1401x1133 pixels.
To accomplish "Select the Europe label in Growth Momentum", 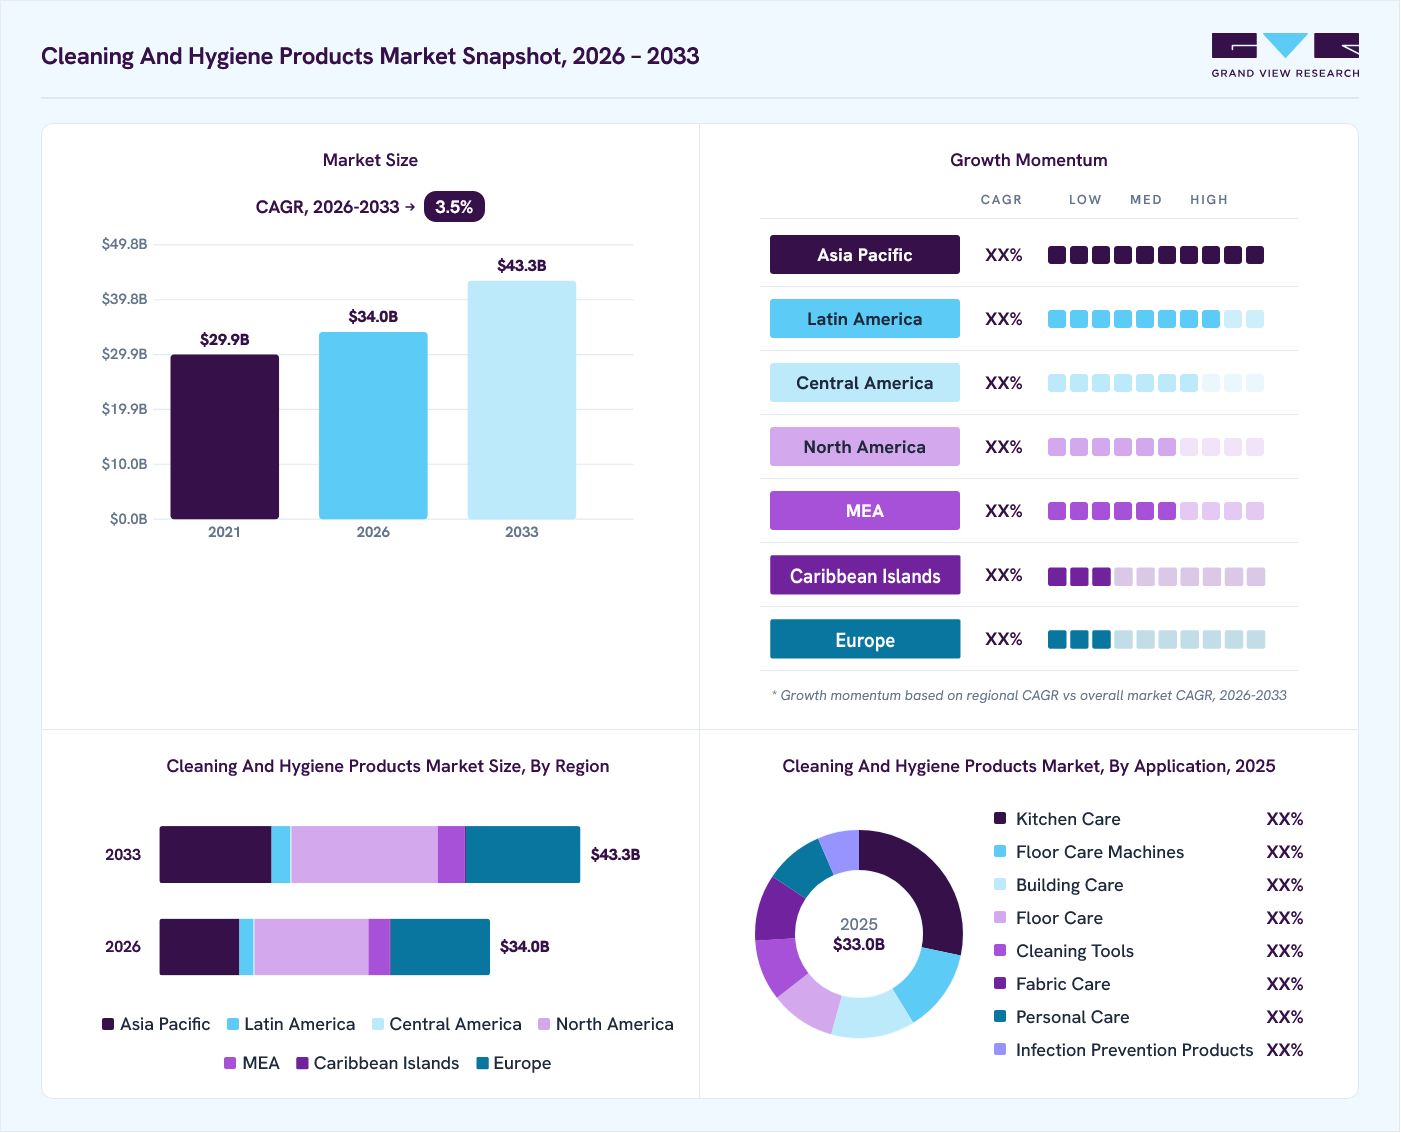I will pos(865,639).
